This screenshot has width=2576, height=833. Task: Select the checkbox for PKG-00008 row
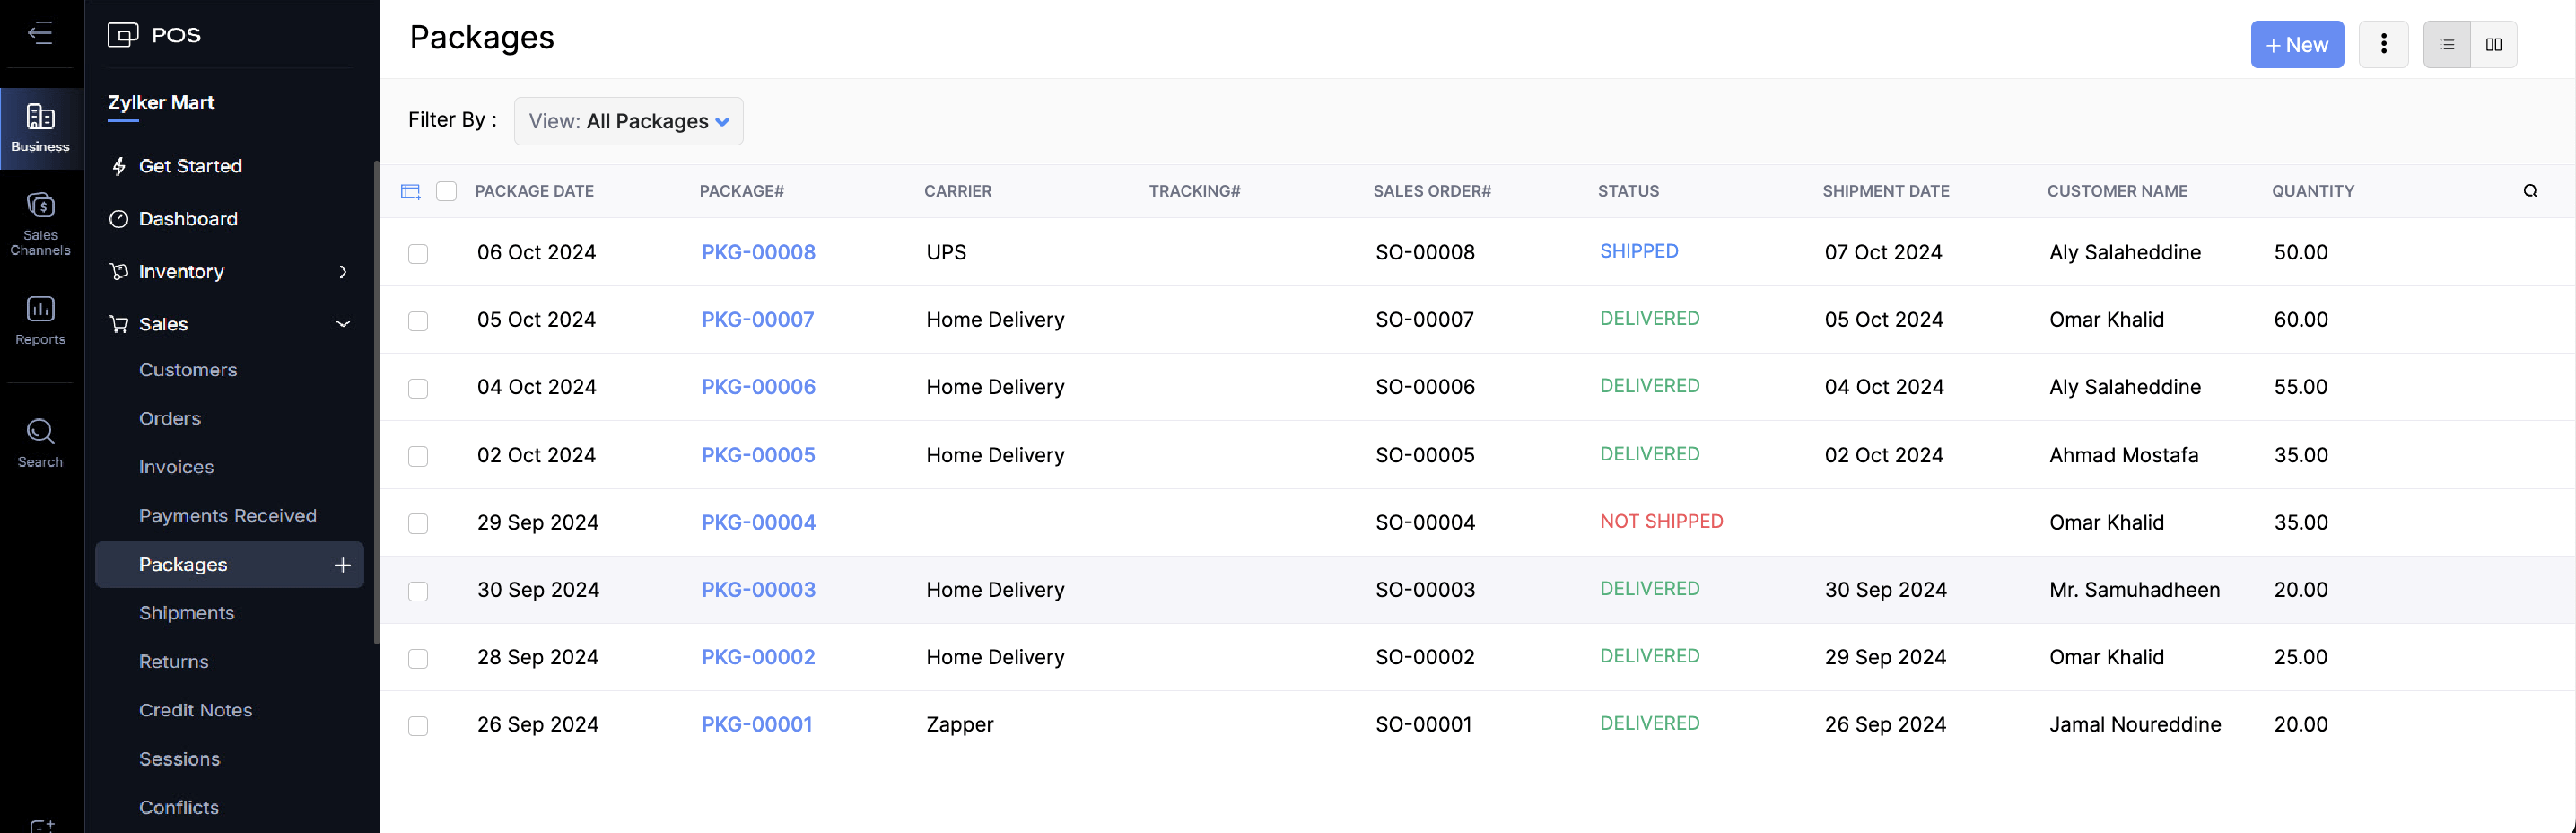[x=418, y=253]
